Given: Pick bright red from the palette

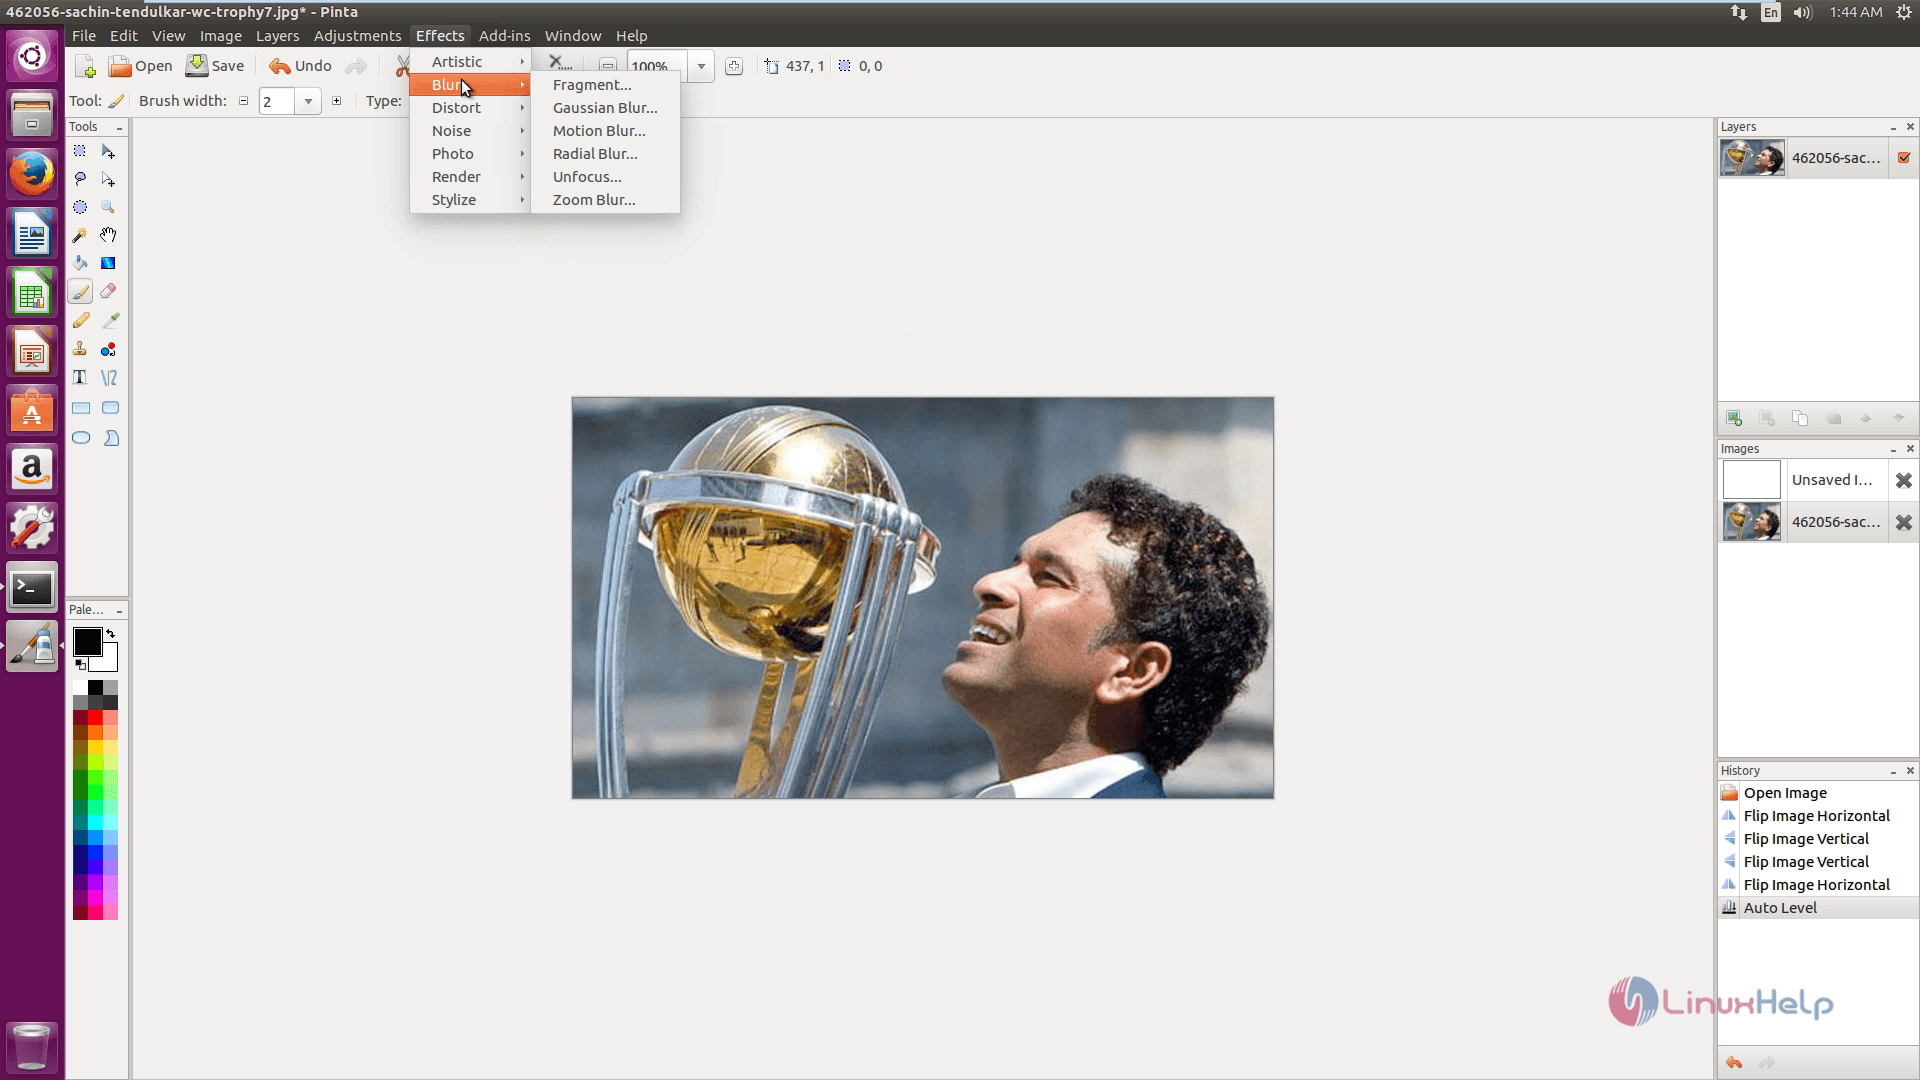Looking at the screenshot, I should [95, 717].
